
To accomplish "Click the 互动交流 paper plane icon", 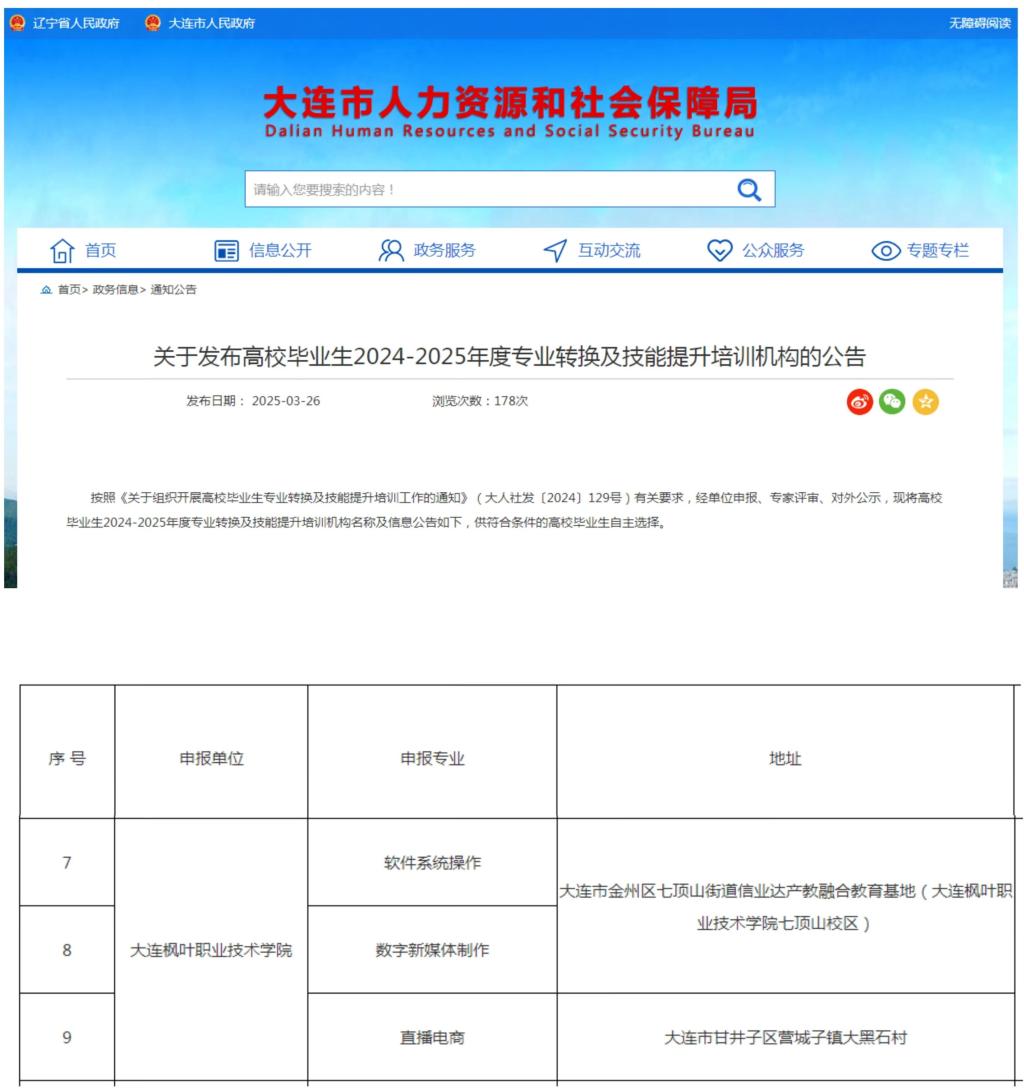I will (x=555, y=251).
